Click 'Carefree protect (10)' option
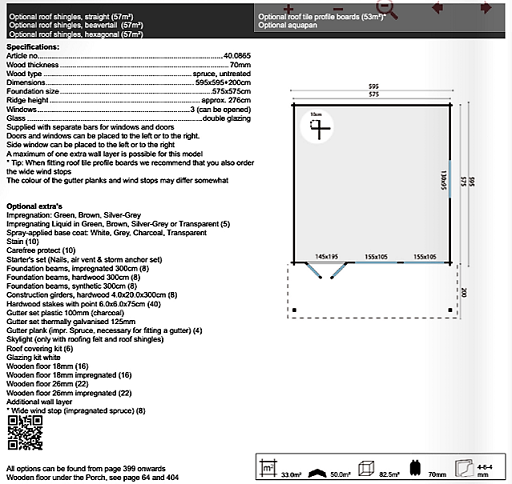The image size is (512, 484). coord(41,250)
